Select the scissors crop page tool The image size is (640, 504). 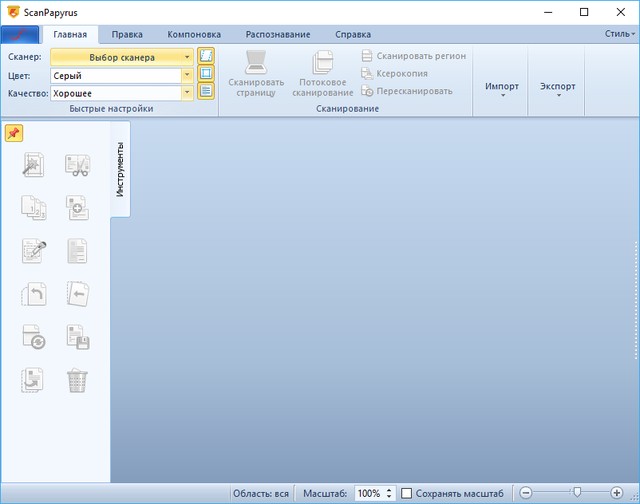coord(77,165)
